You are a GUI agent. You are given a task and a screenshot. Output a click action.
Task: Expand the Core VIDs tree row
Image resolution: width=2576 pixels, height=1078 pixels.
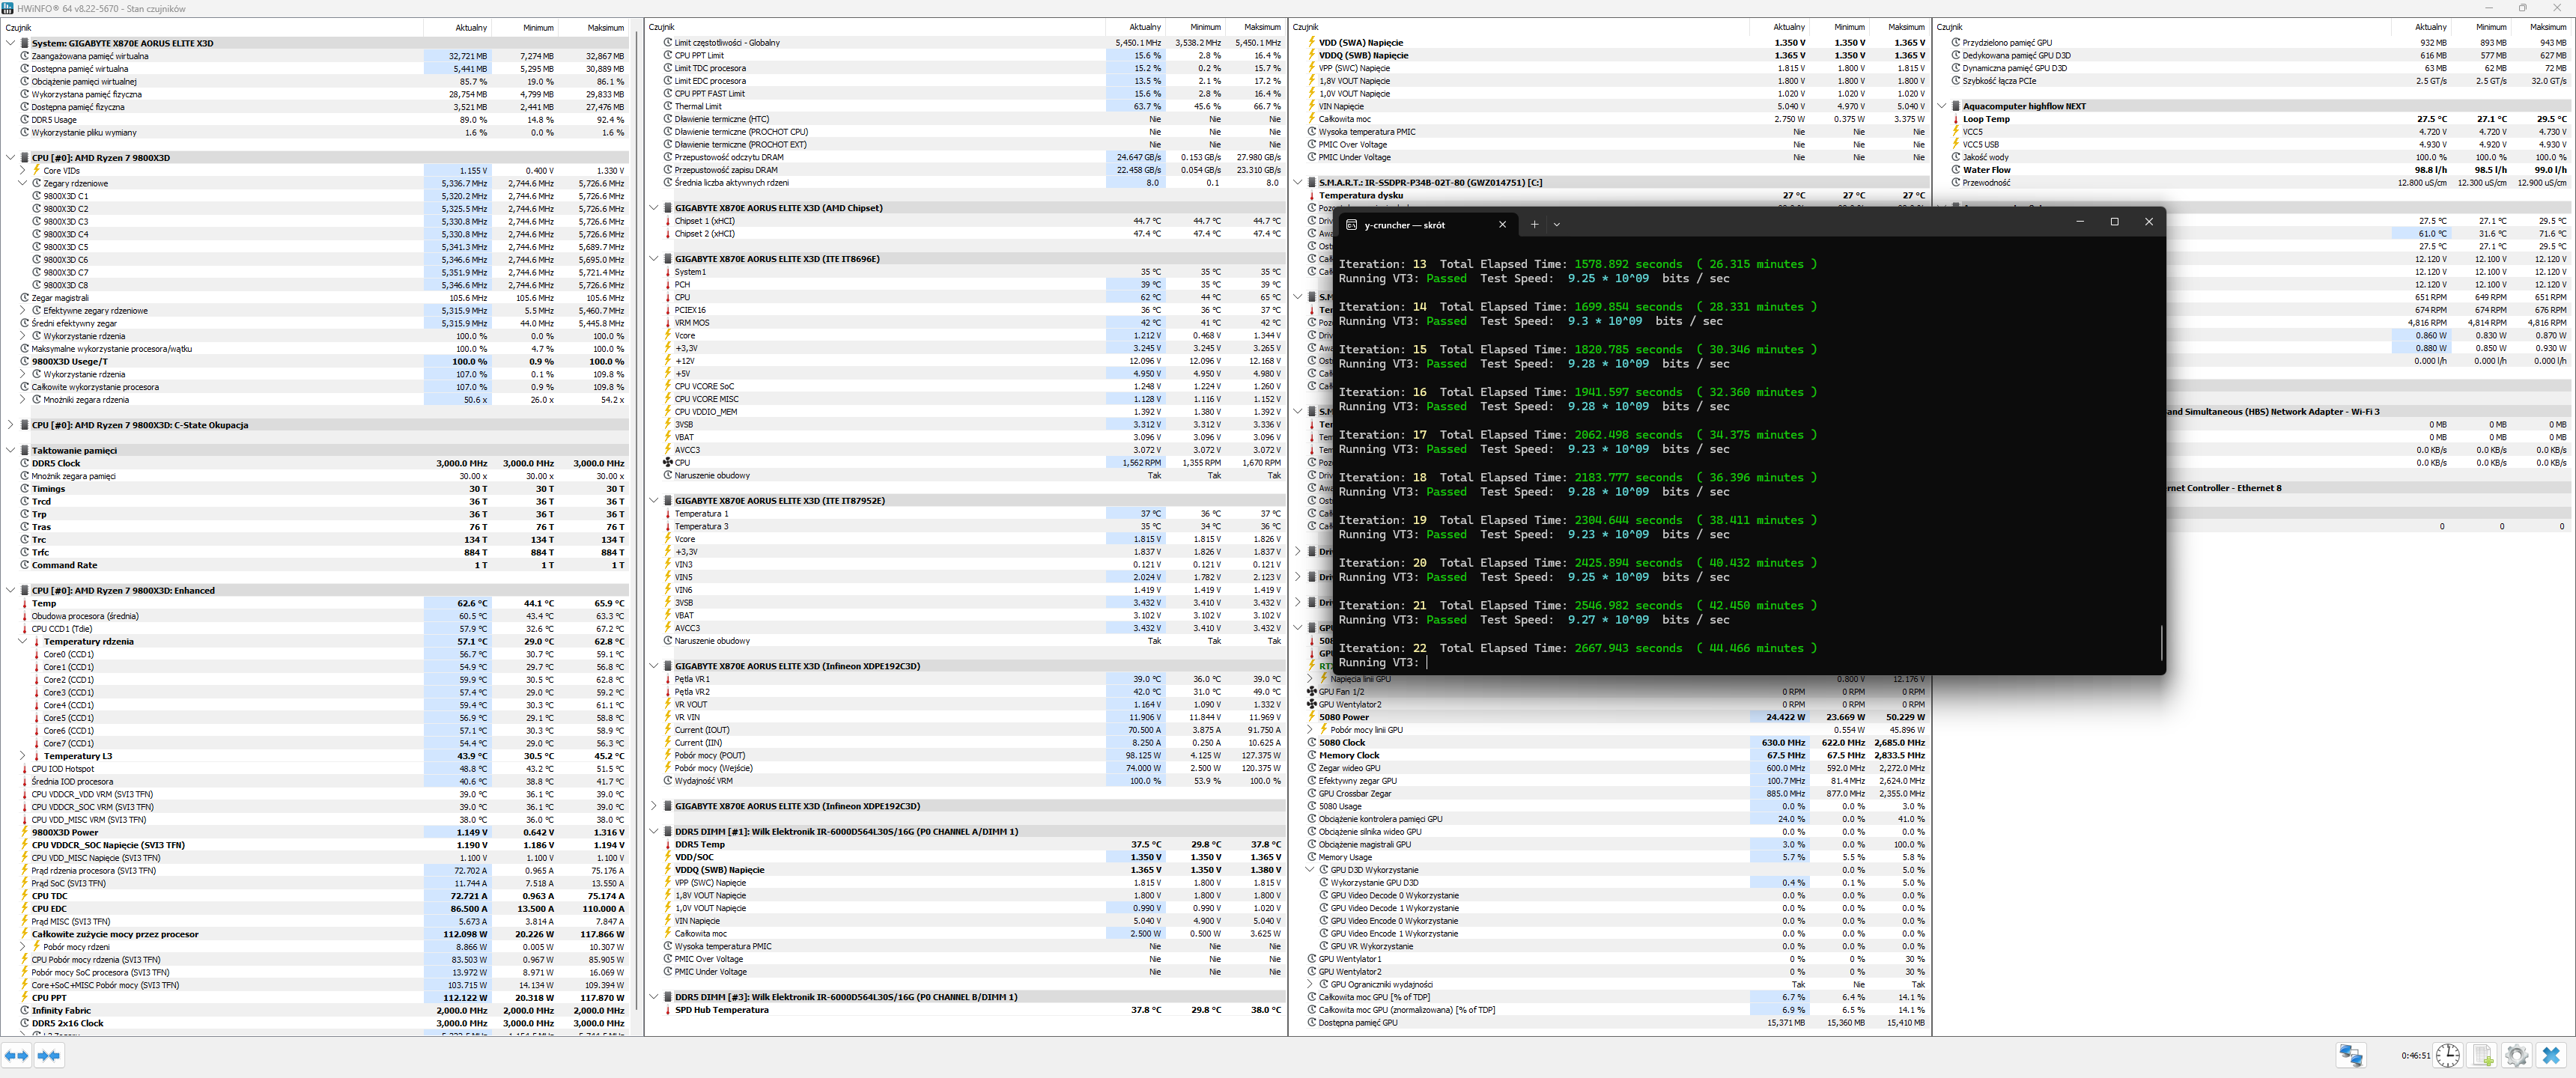tap(23, 170)
